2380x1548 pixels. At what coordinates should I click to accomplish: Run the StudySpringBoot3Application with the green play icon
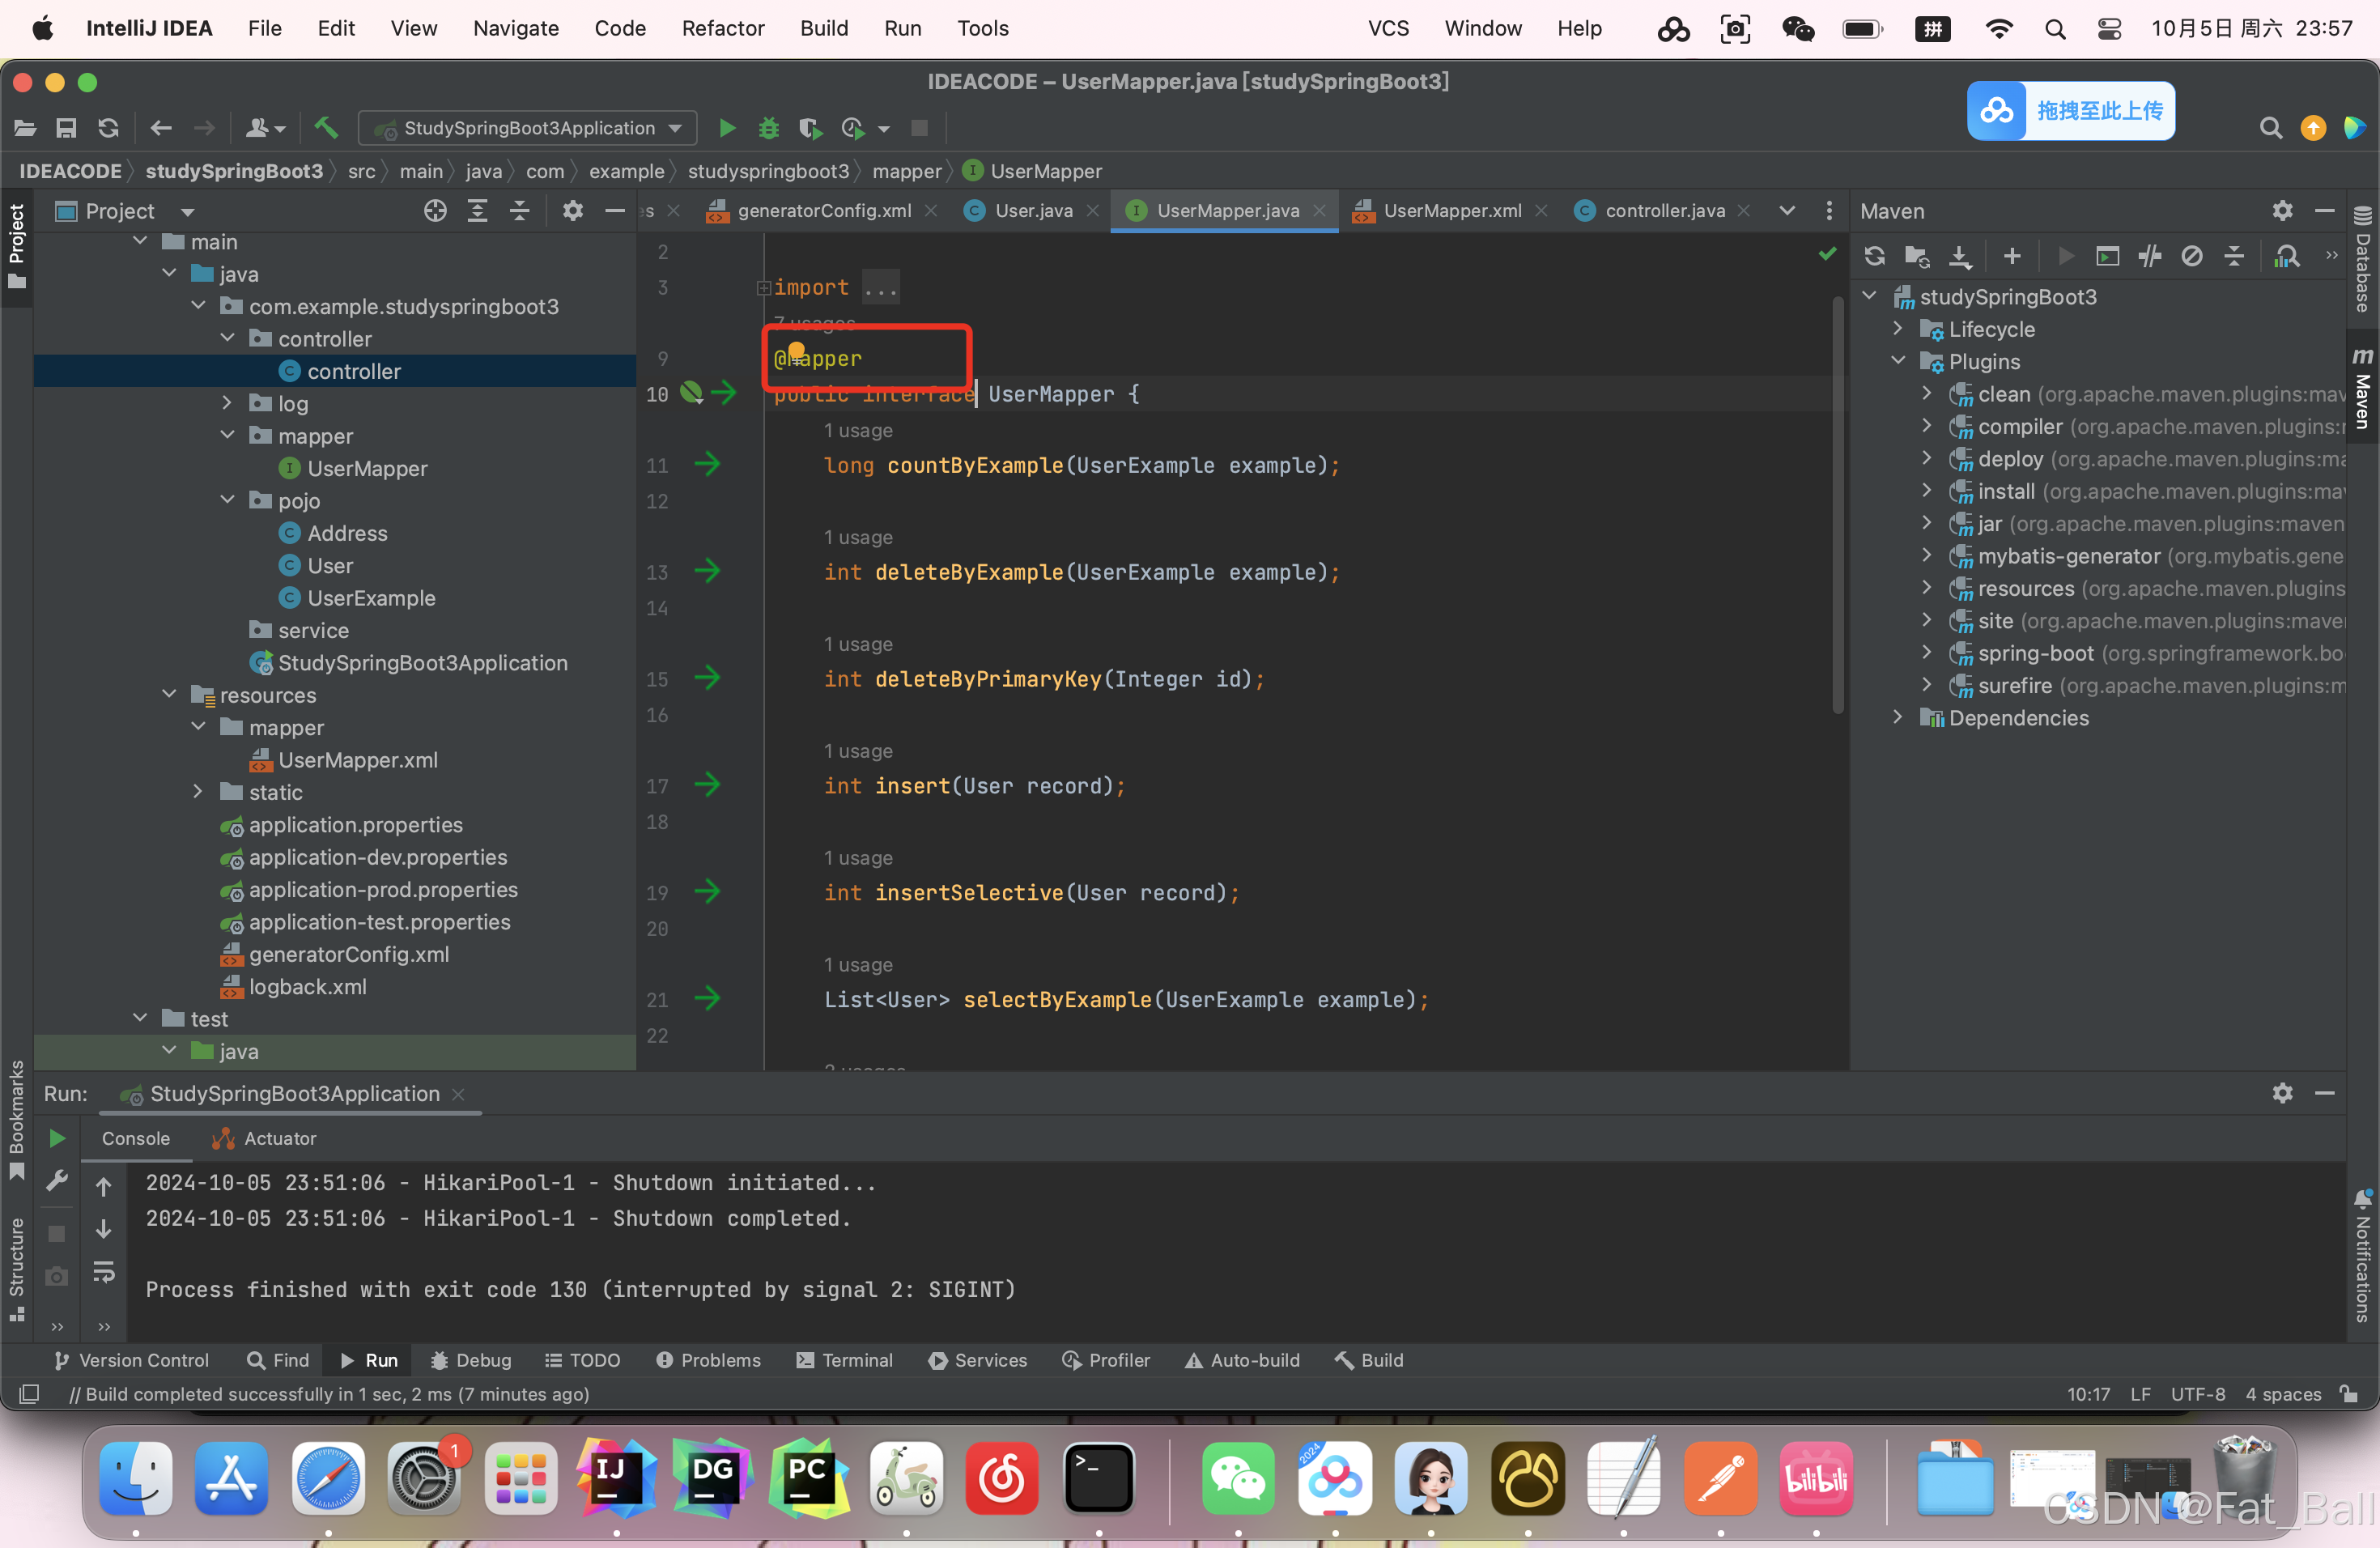(x=727, y=128)
